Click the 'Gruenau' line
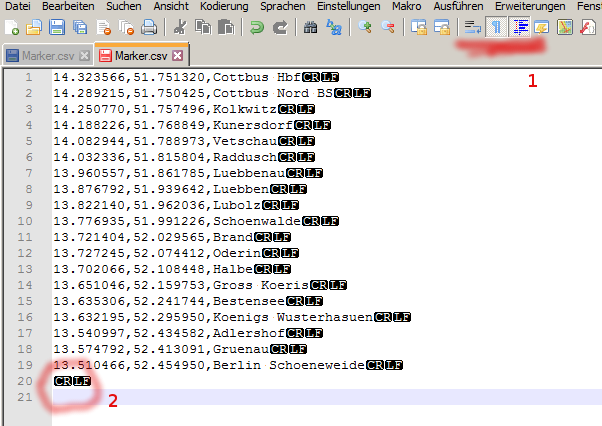The image size is (602, 426). 180,349
